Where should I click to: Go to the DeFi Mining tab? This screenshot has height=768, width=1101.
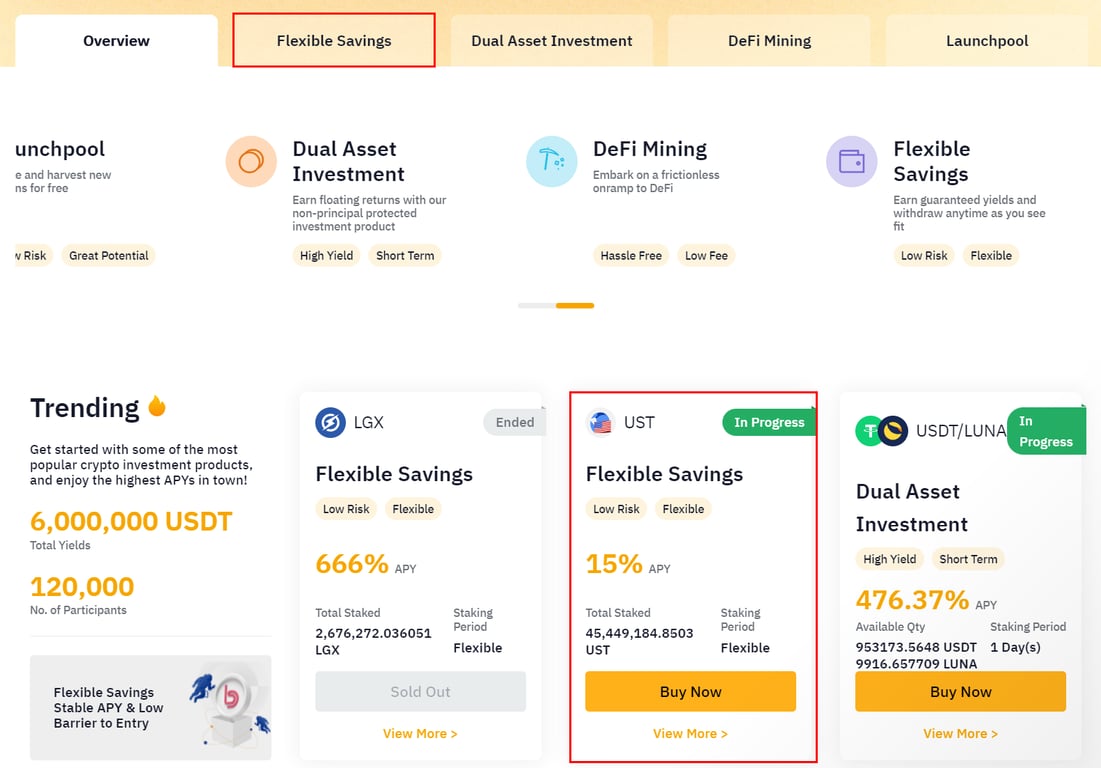(x=769, y=41)
